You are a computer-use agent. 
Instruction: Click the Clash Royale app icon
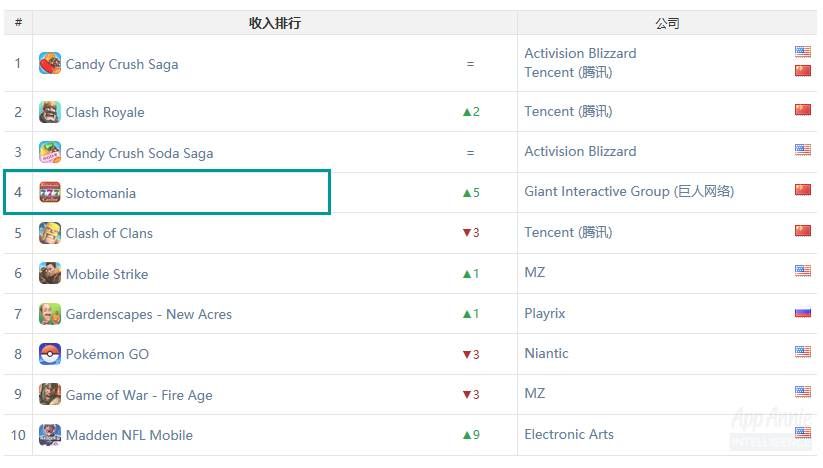[50, 112]
